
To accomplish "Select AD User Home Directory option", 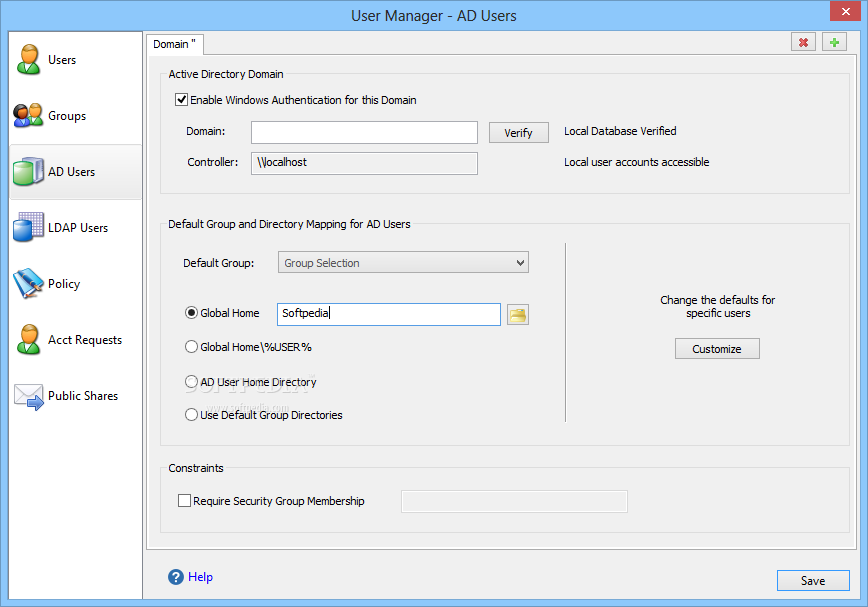I will 191,382.
